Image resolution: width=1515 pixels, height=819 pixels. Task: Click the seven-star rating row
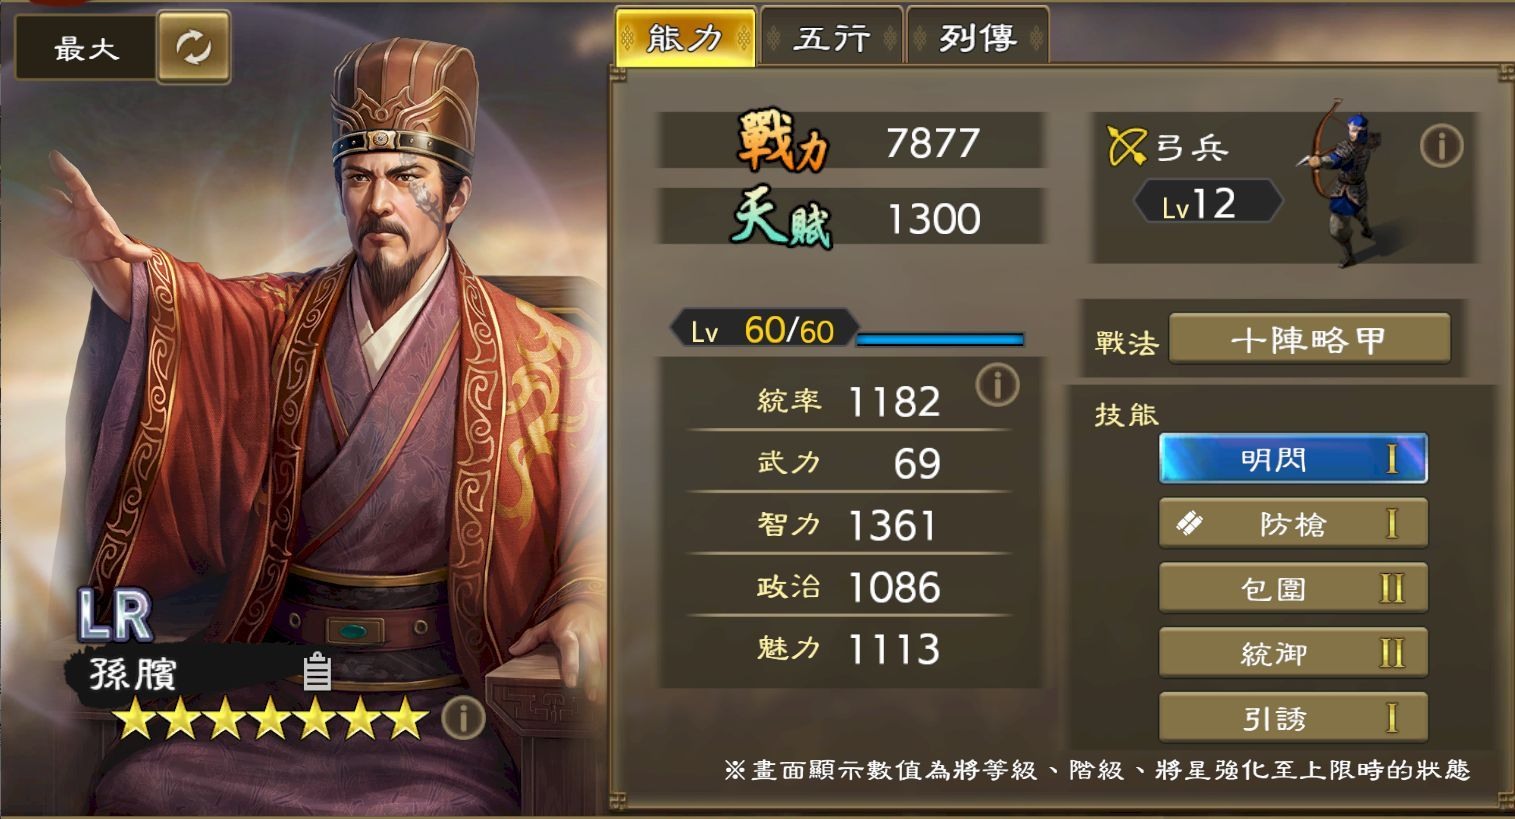point(269,718)
